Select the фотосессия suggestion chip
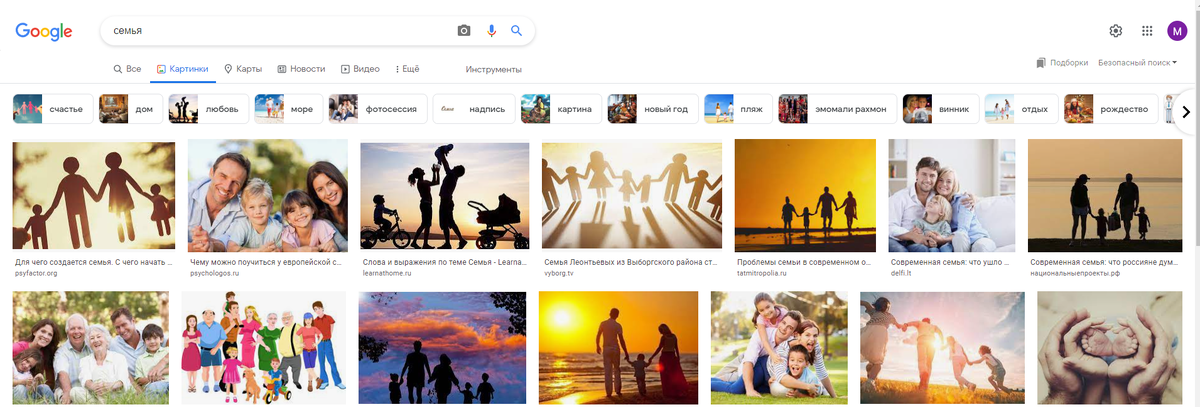 click(x=378, y=108)
